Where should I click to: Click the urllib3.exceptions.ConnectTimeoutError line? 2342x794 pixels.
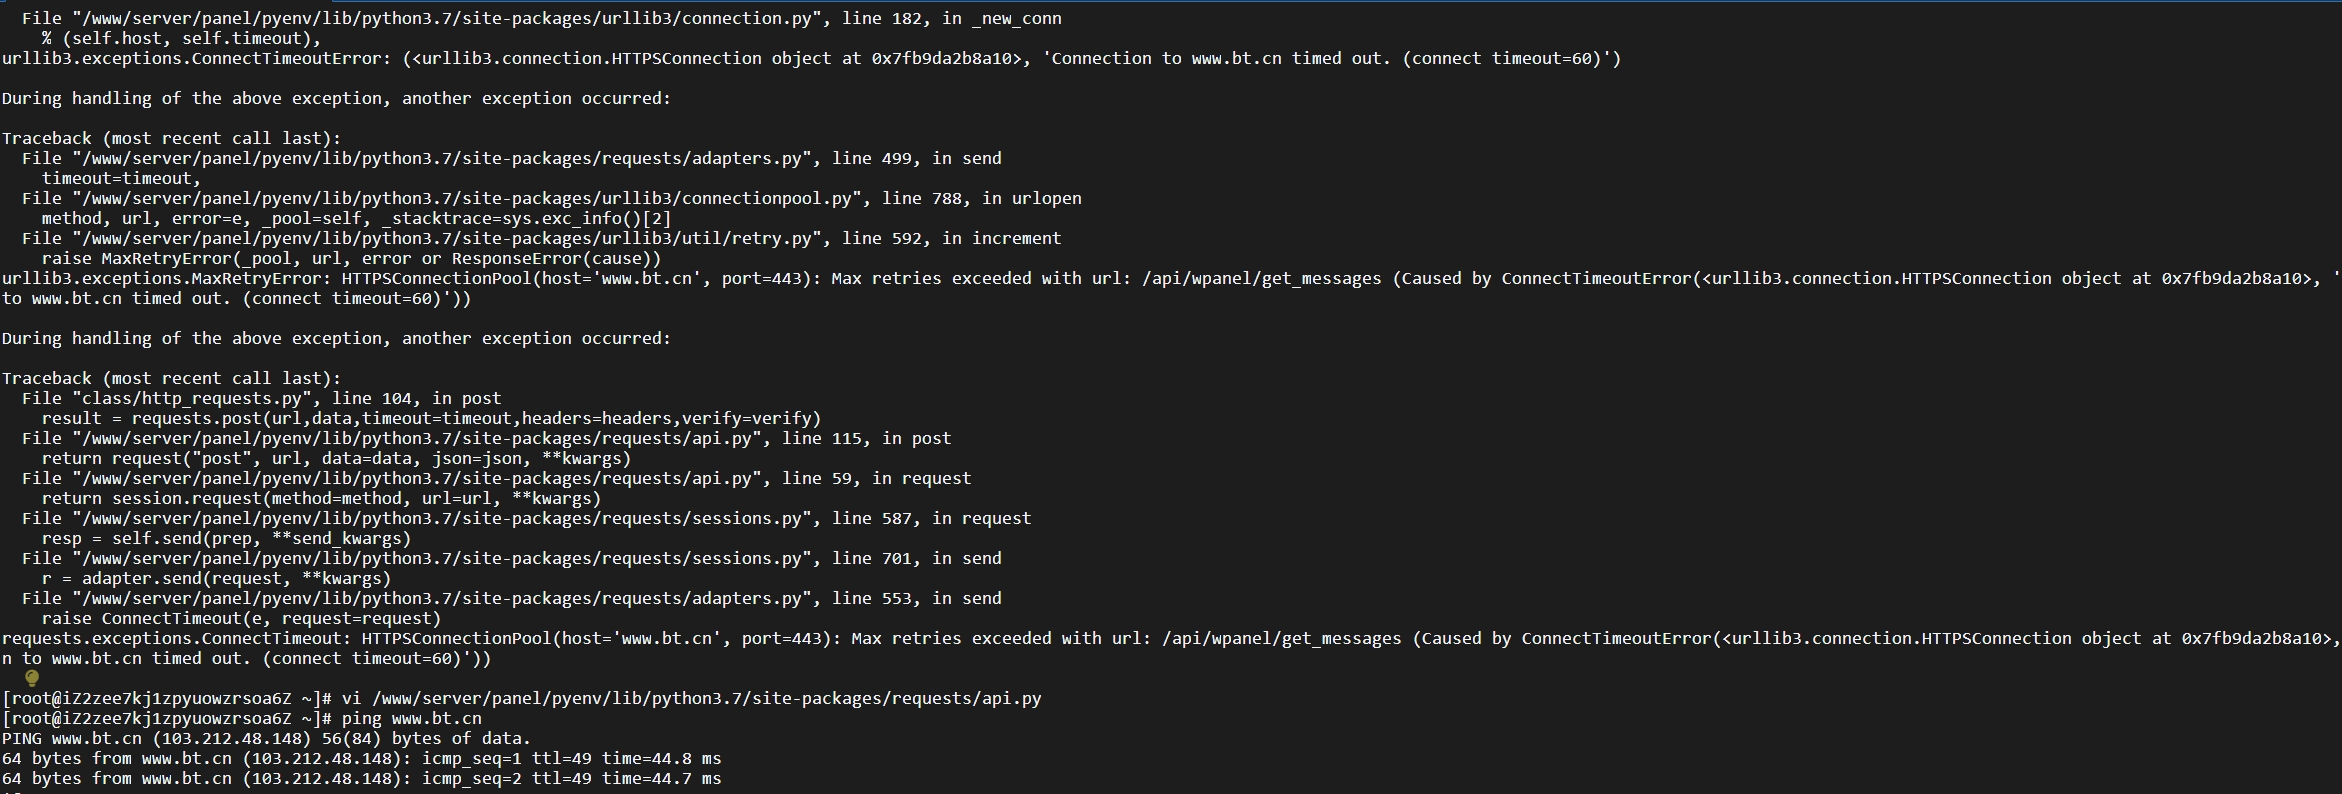[x=812, y=59]
